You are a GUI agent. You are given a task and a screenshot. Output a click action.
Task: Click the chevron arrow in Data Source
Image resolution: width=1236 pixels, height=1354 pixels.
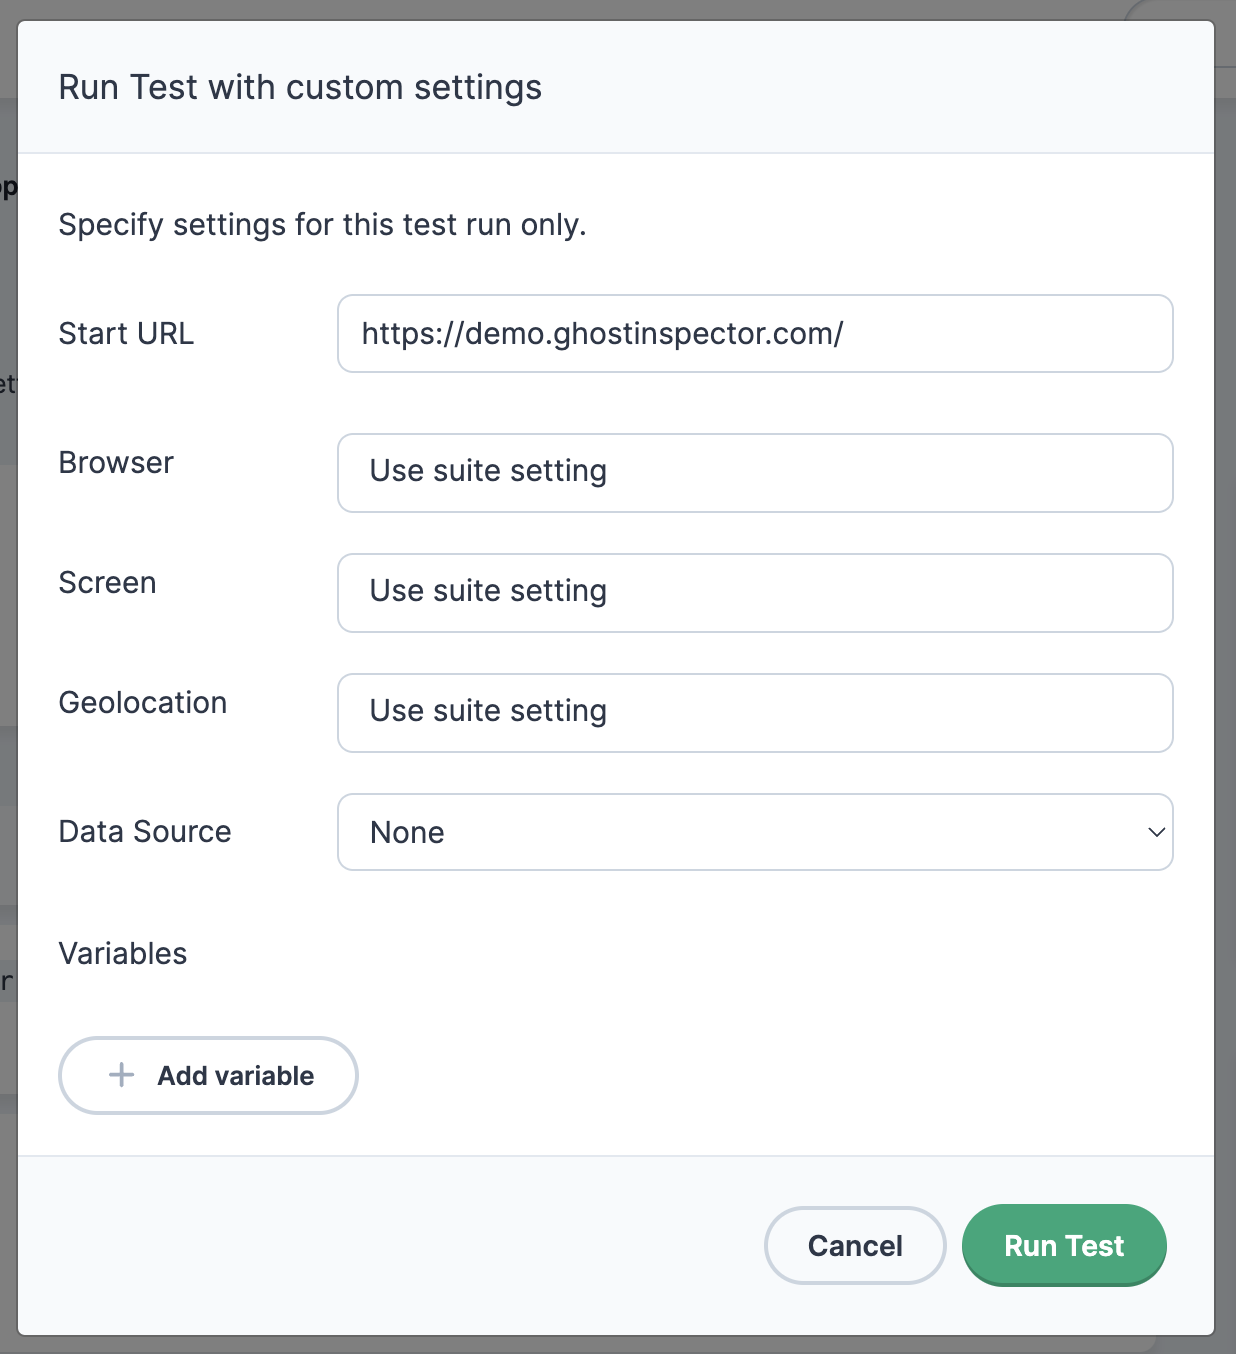[x=1156, y=832]
